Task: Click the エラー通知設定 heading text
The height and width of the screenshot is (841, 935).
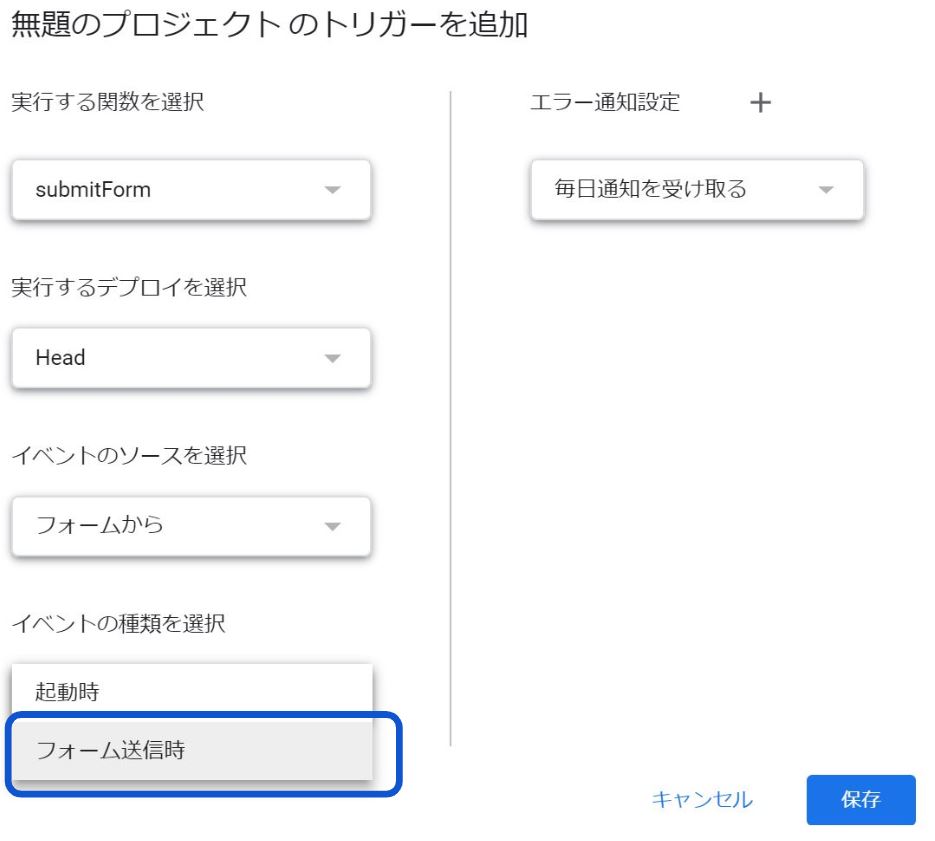Action: [x=604, y=102]
